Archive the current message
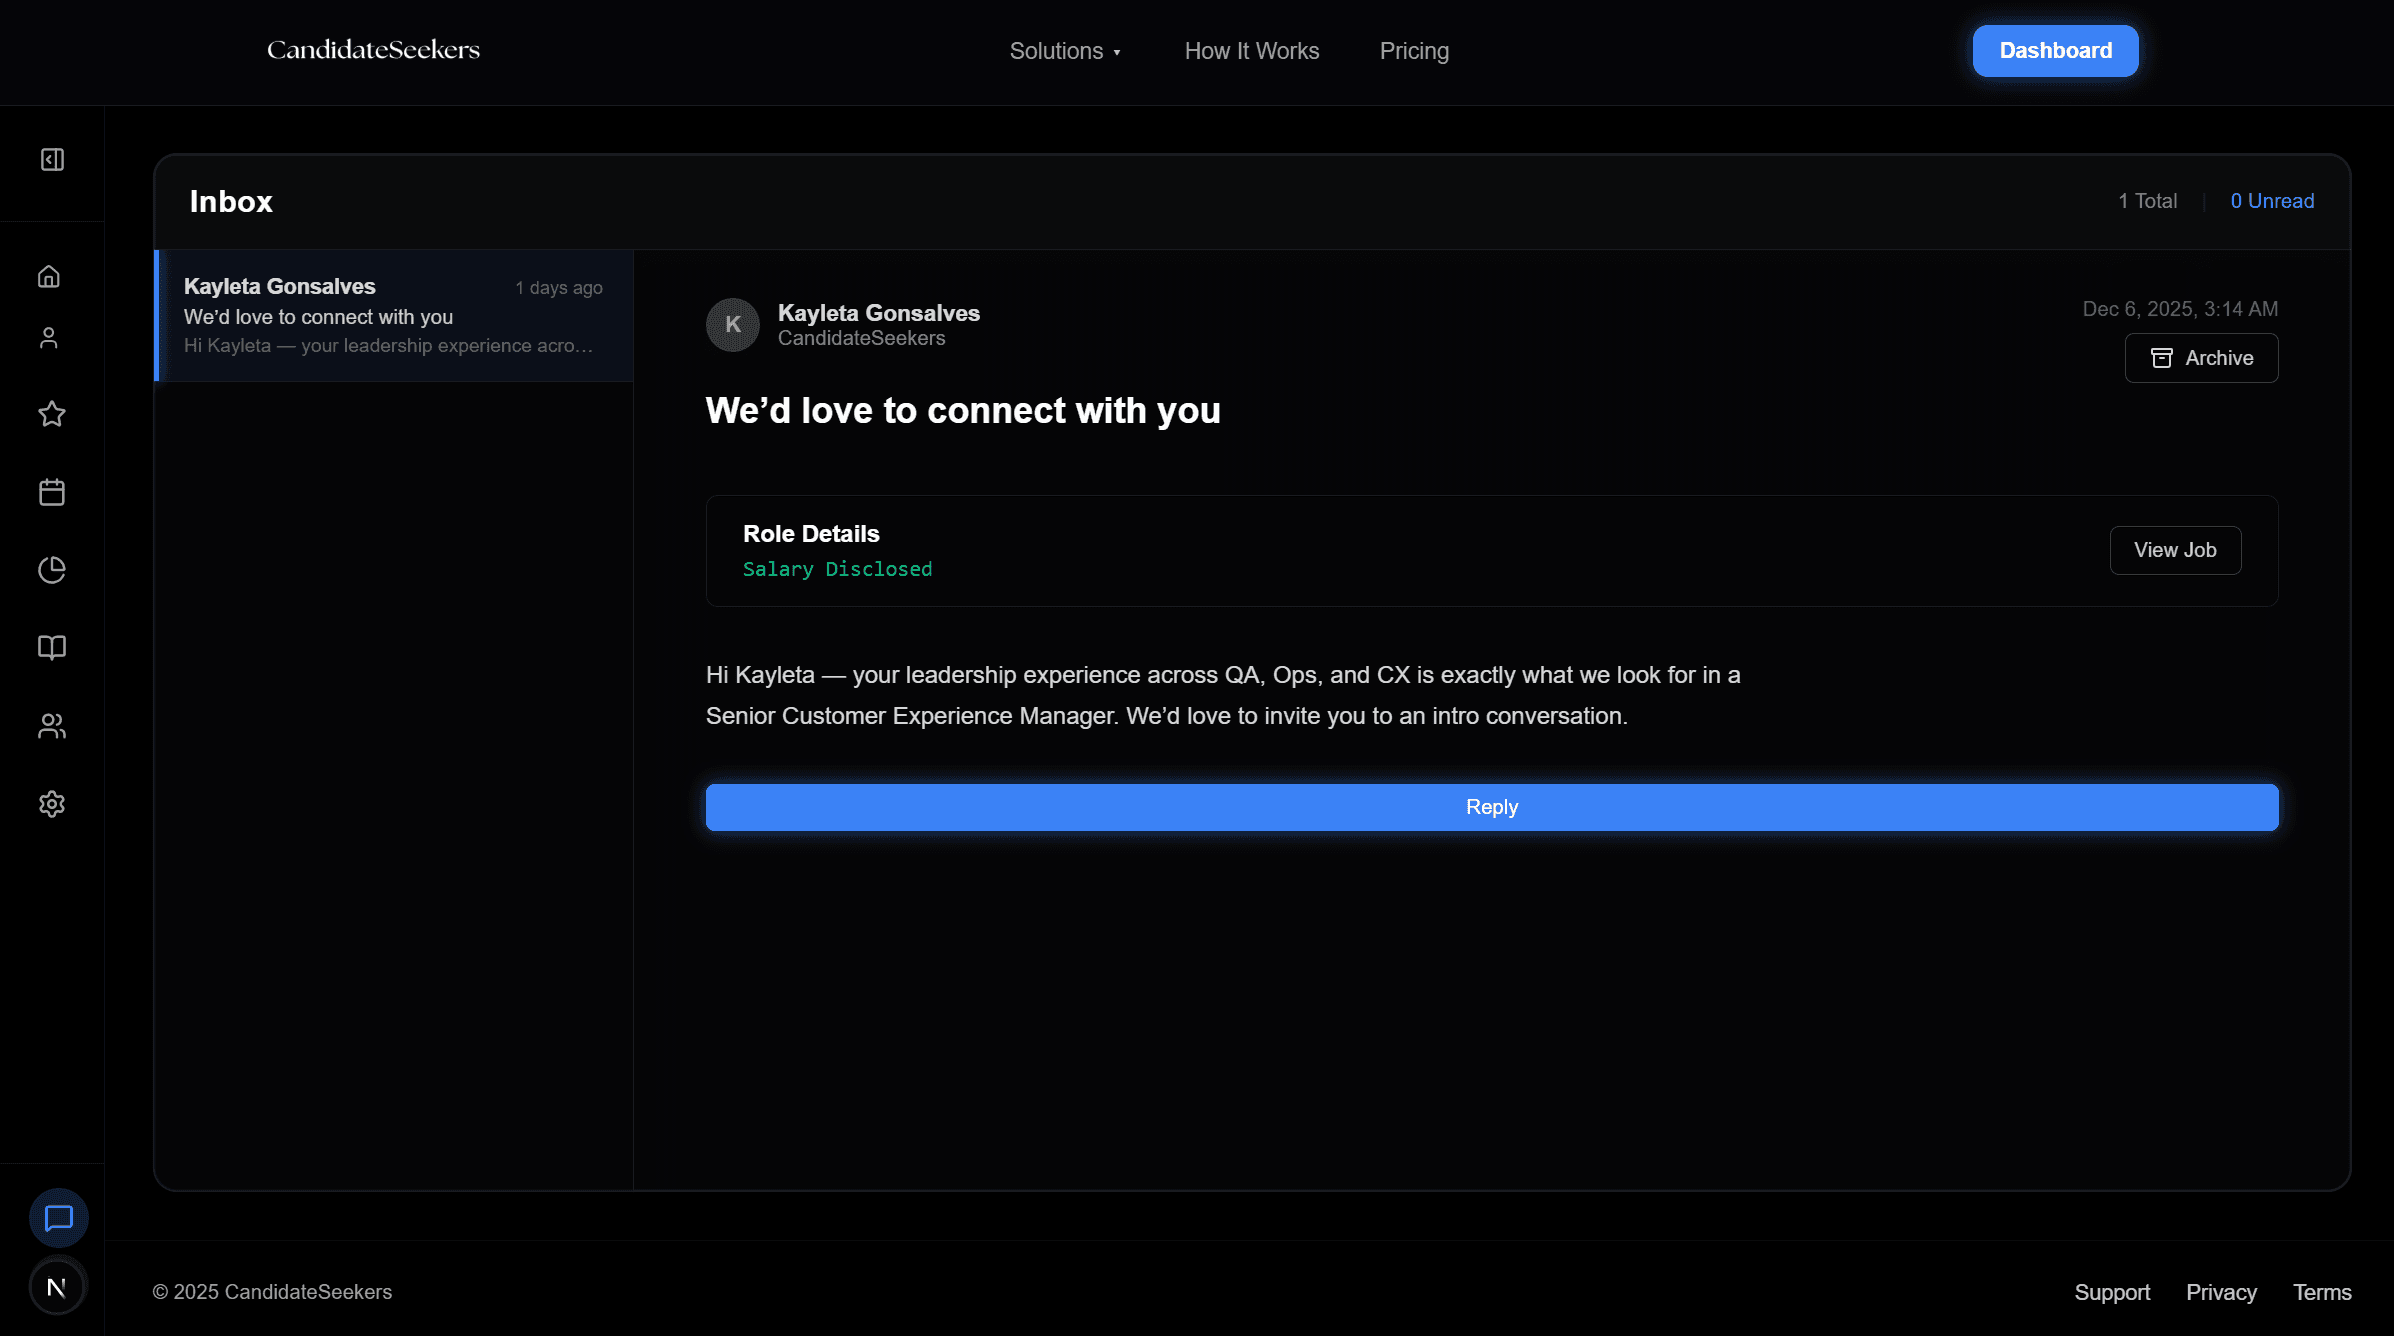This screenshot has width=2394, height=1336. click(x=2201, y=358)
